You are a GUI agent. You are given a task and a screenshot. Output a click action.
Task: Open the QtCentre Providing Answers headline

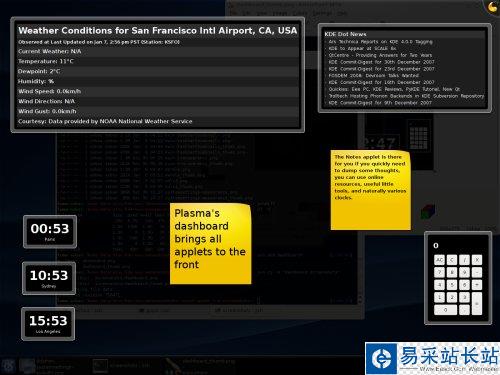[380, 55]
